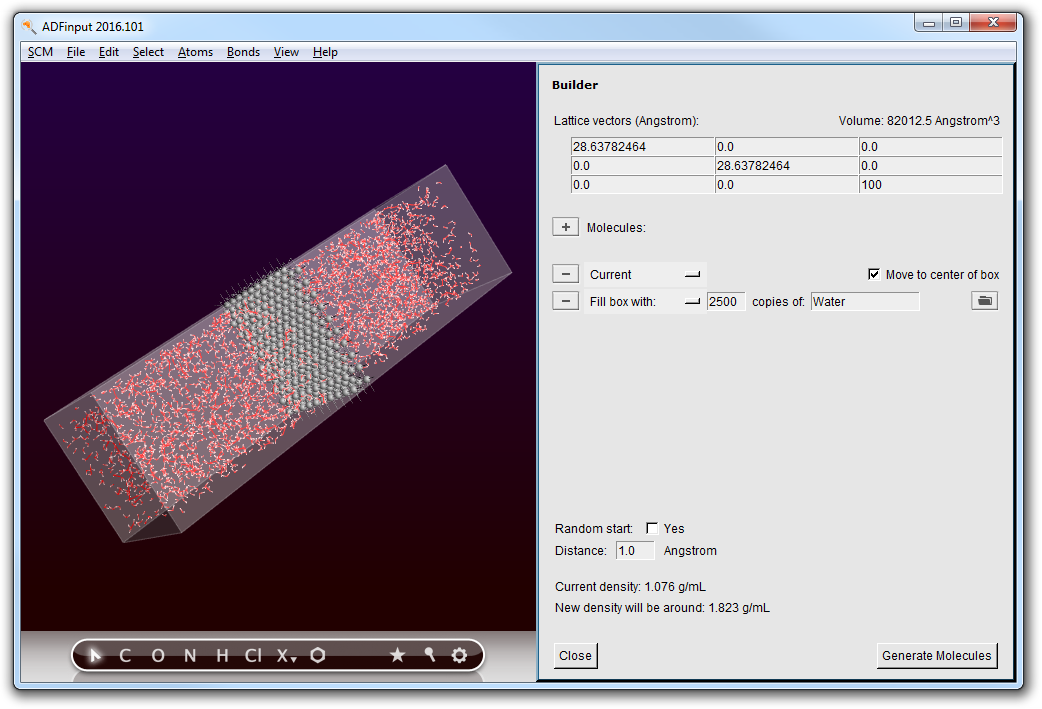The image size is (1042, 709).
Task: Edit second row z lattice value 0.0
Action: pos(930,165)
